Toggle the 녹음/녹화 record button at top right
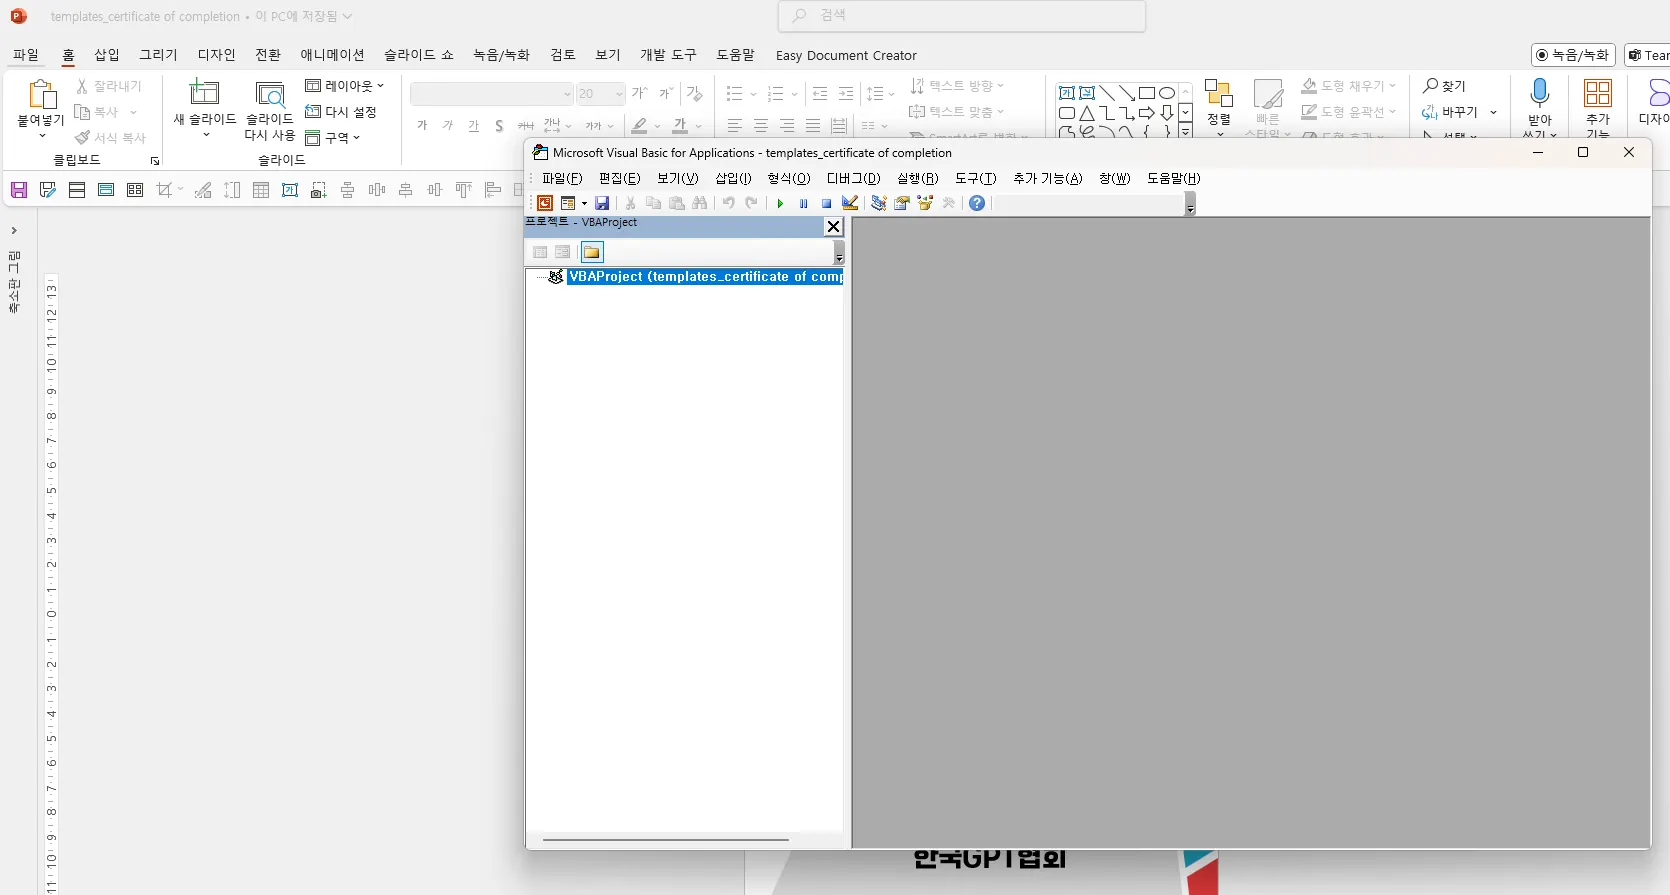The height and width of the screenshot is (895, 1670). pos(1573,55)
